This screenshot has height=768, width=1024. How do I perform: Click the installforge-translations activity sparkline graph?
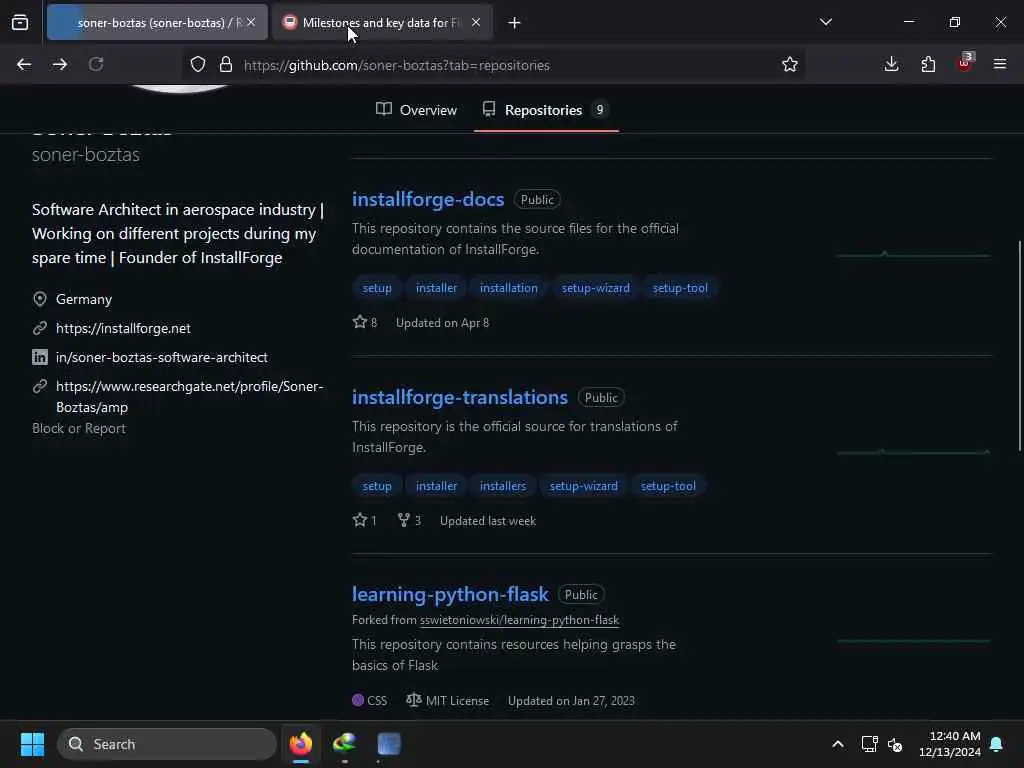[x=914, y=451]
